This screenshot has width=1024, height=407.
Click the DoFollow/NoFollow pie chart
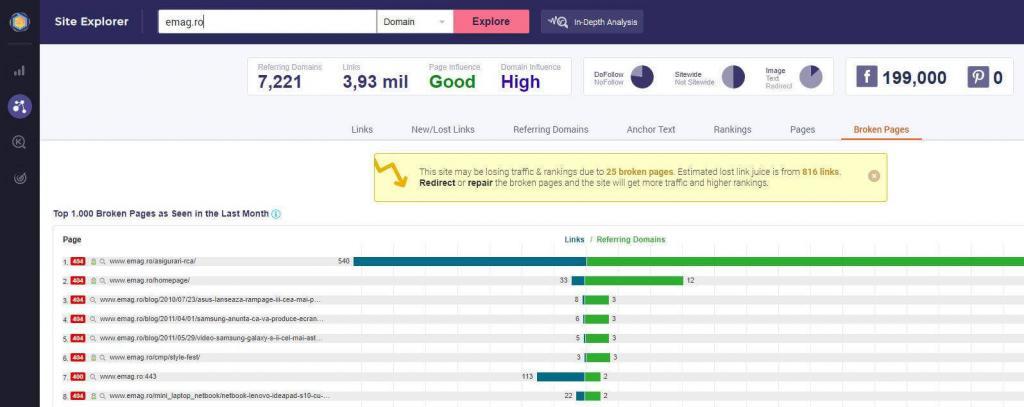click(x=642, y=77)
